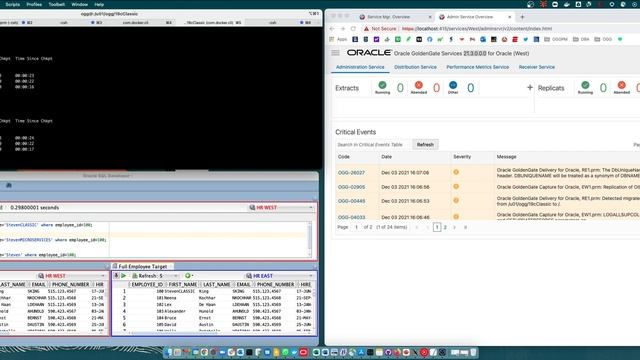This screenshot has height=360, width=640.
Task: Switch to Performance Metrics Service tab
Action: pos(478,67)
